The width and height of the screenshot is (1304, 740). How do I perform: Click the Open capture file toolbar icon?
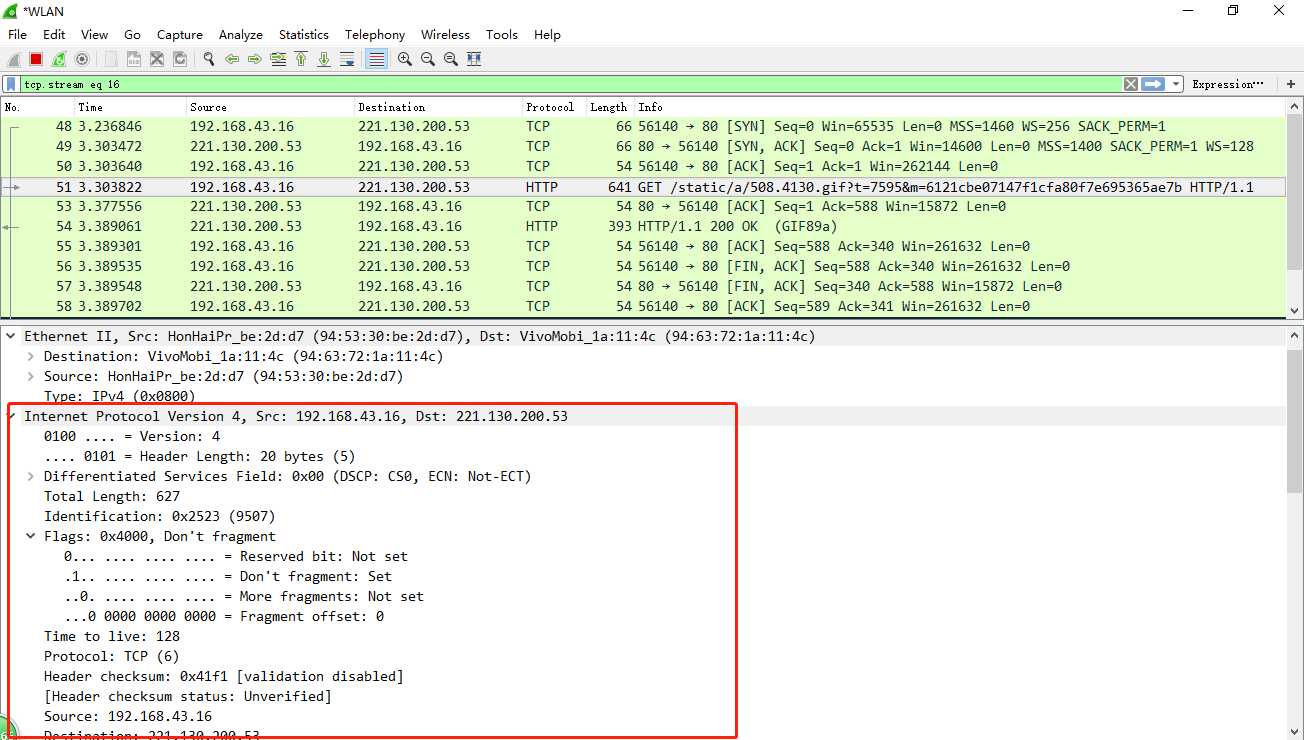point(111,60)
